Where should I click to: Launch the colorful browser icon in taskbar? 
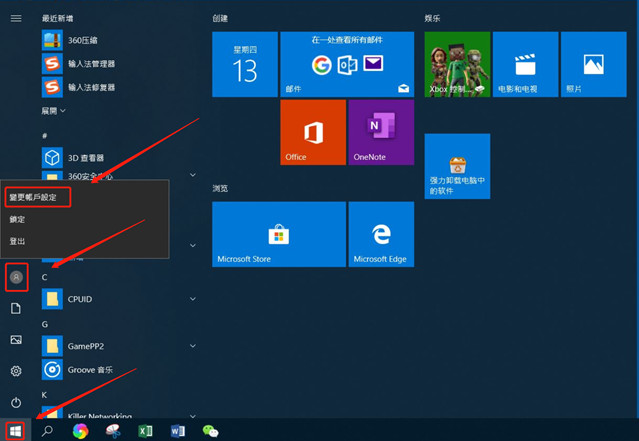(80, 431)
